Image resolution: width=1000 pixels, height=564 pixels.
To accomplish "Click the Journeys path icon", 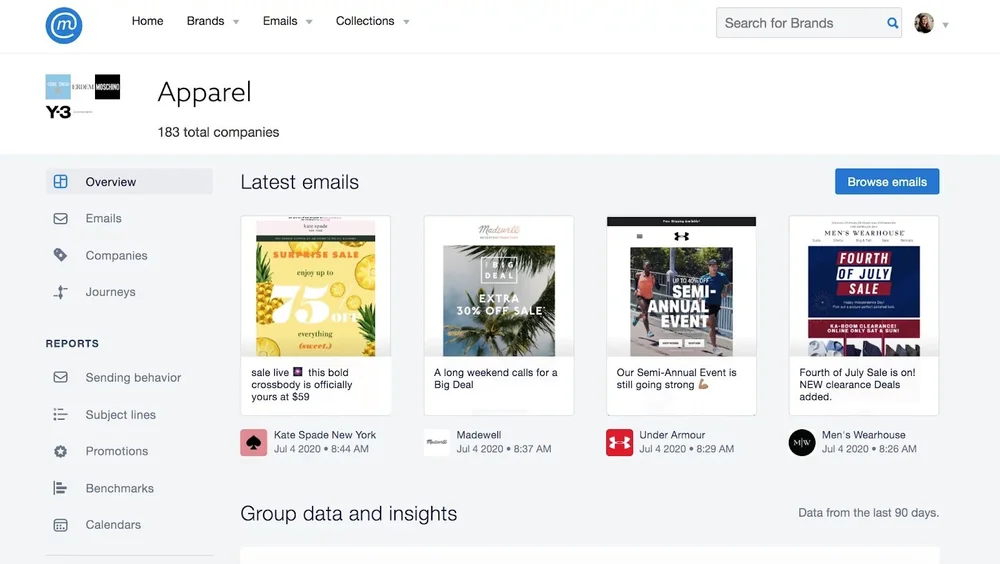I will [61, 292].
